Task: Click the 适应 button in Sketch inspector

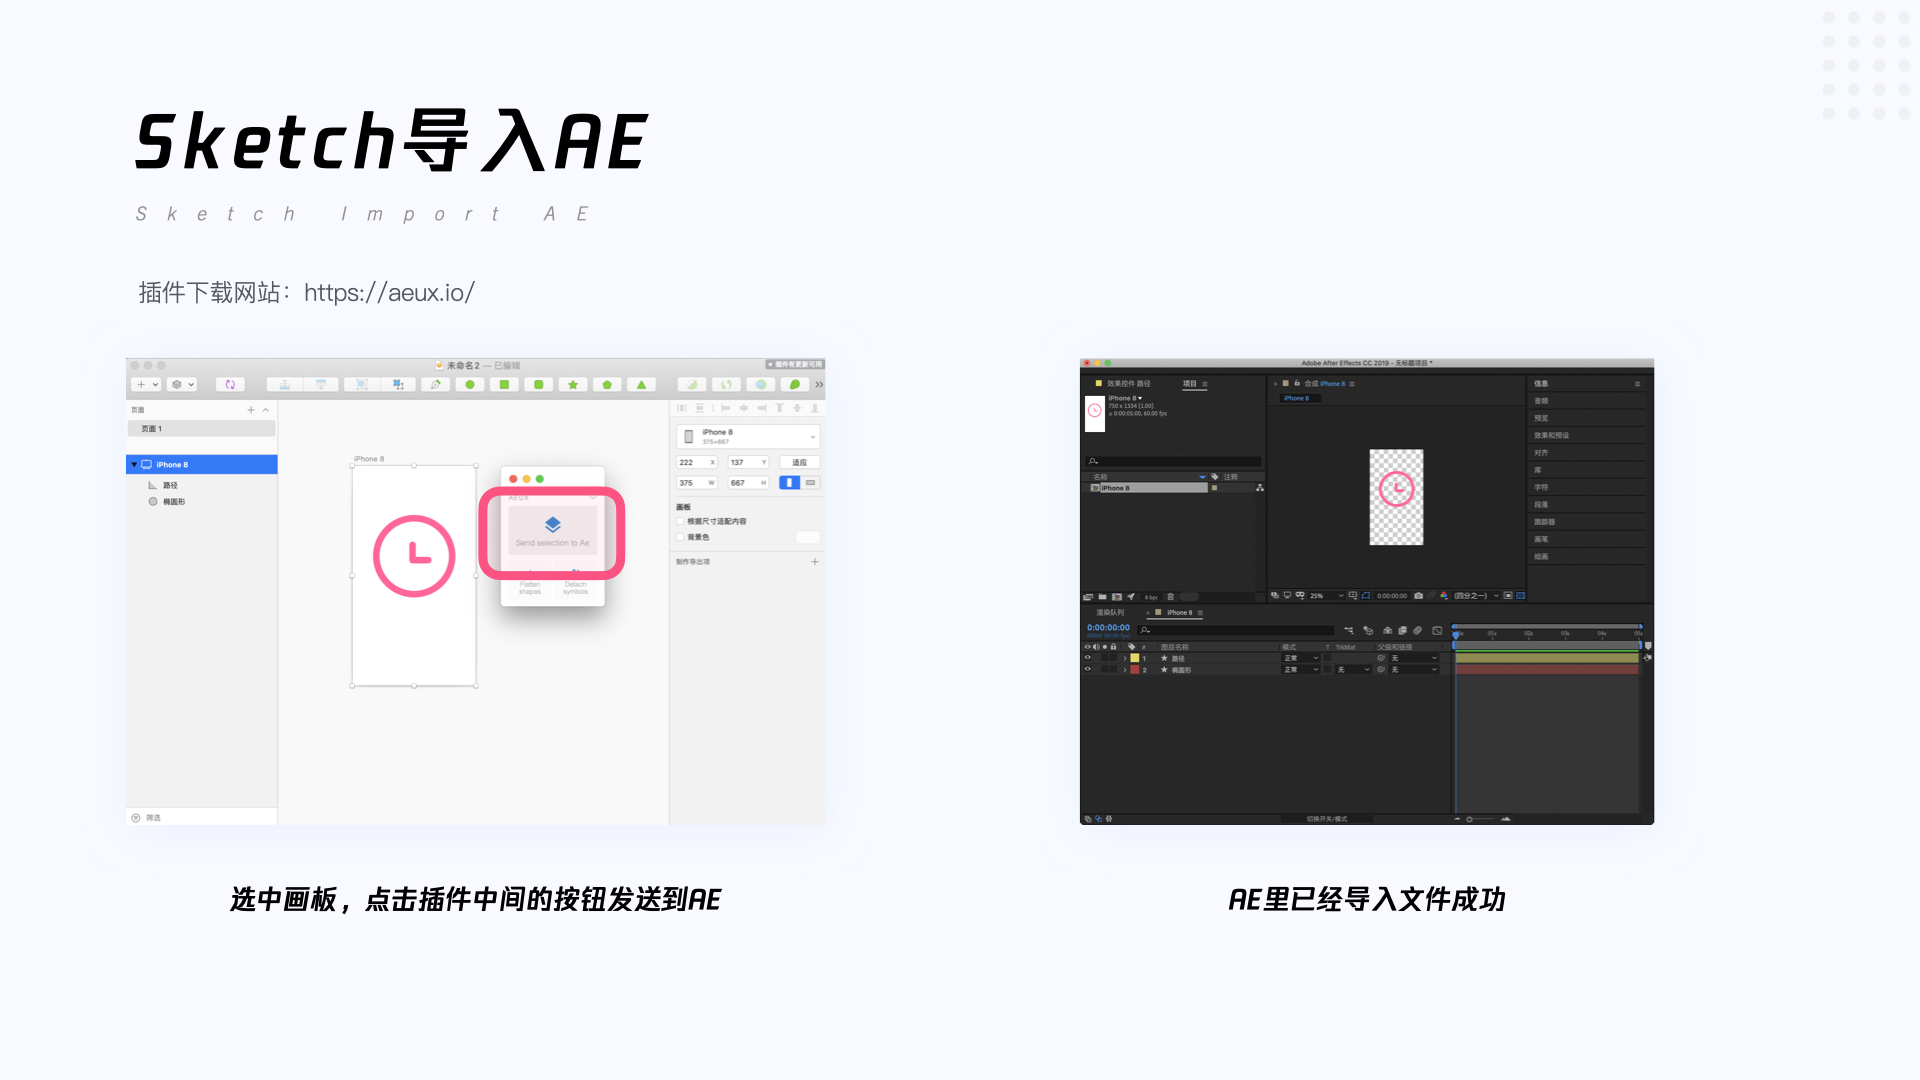Action: point(799,463)
